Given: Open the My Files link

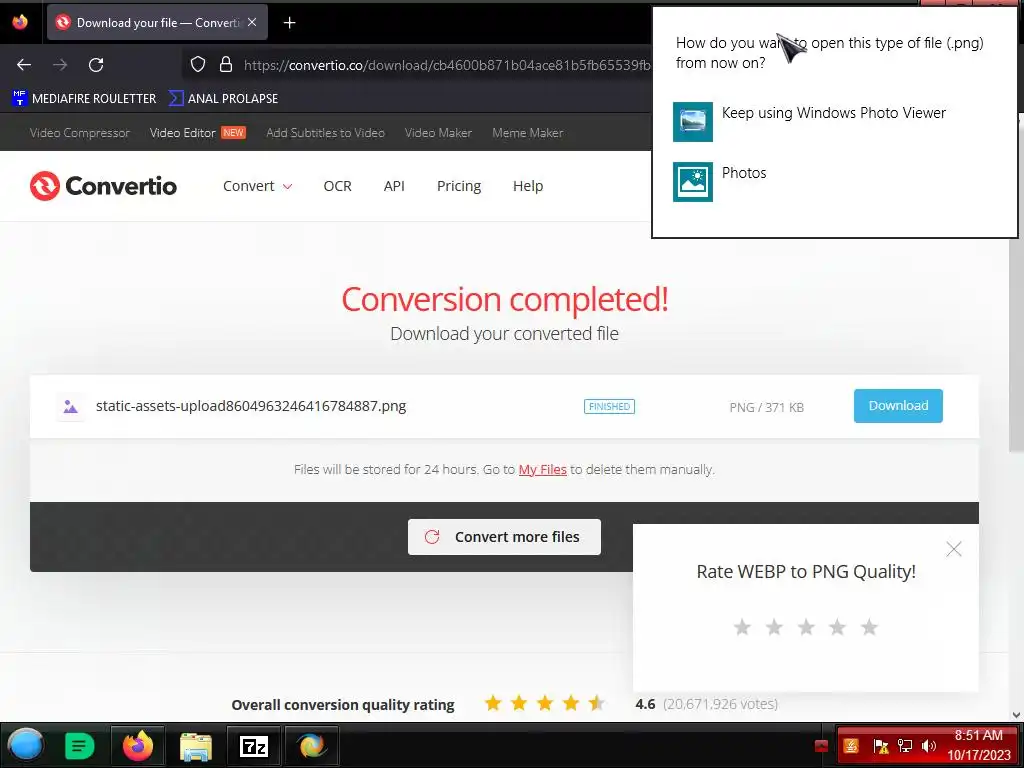Looking at the screenshot, I should (x=543, y=470).
